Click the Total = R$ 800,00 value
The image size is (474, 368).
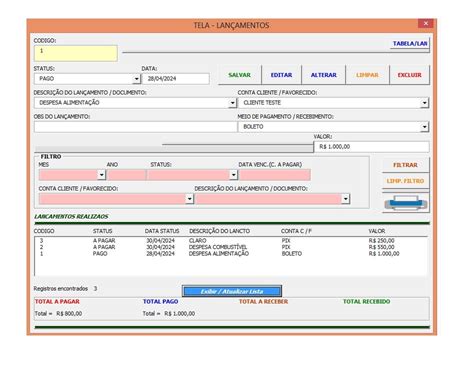[x=58, y=314]
